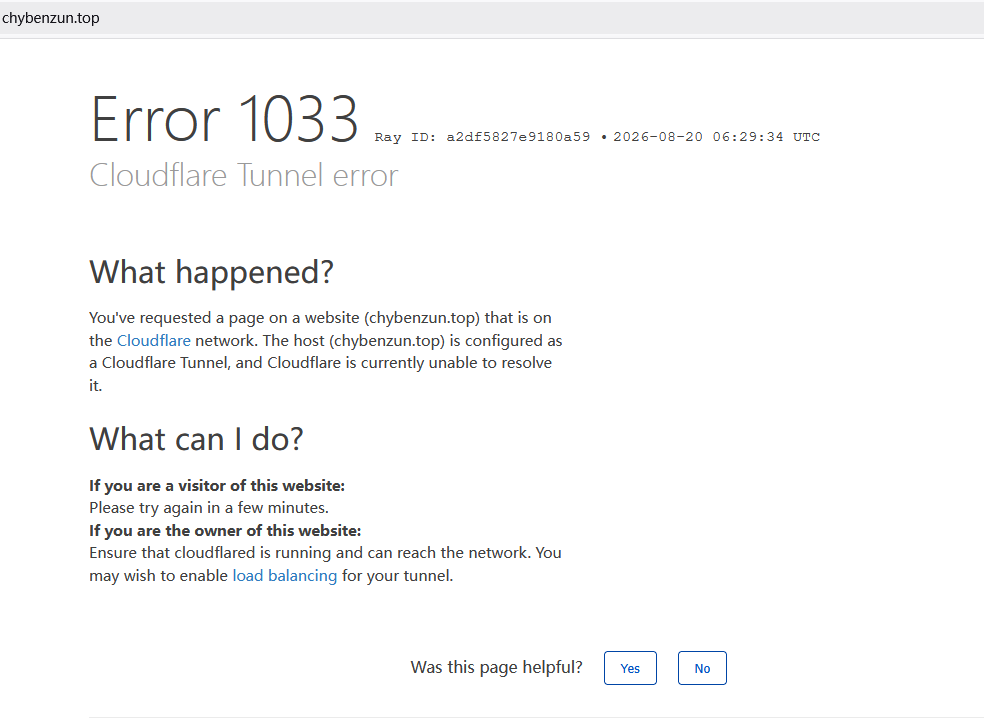Click 'If you are the owner' line
This screenshot has width=984, height=720.
click(x=225, y=530)
